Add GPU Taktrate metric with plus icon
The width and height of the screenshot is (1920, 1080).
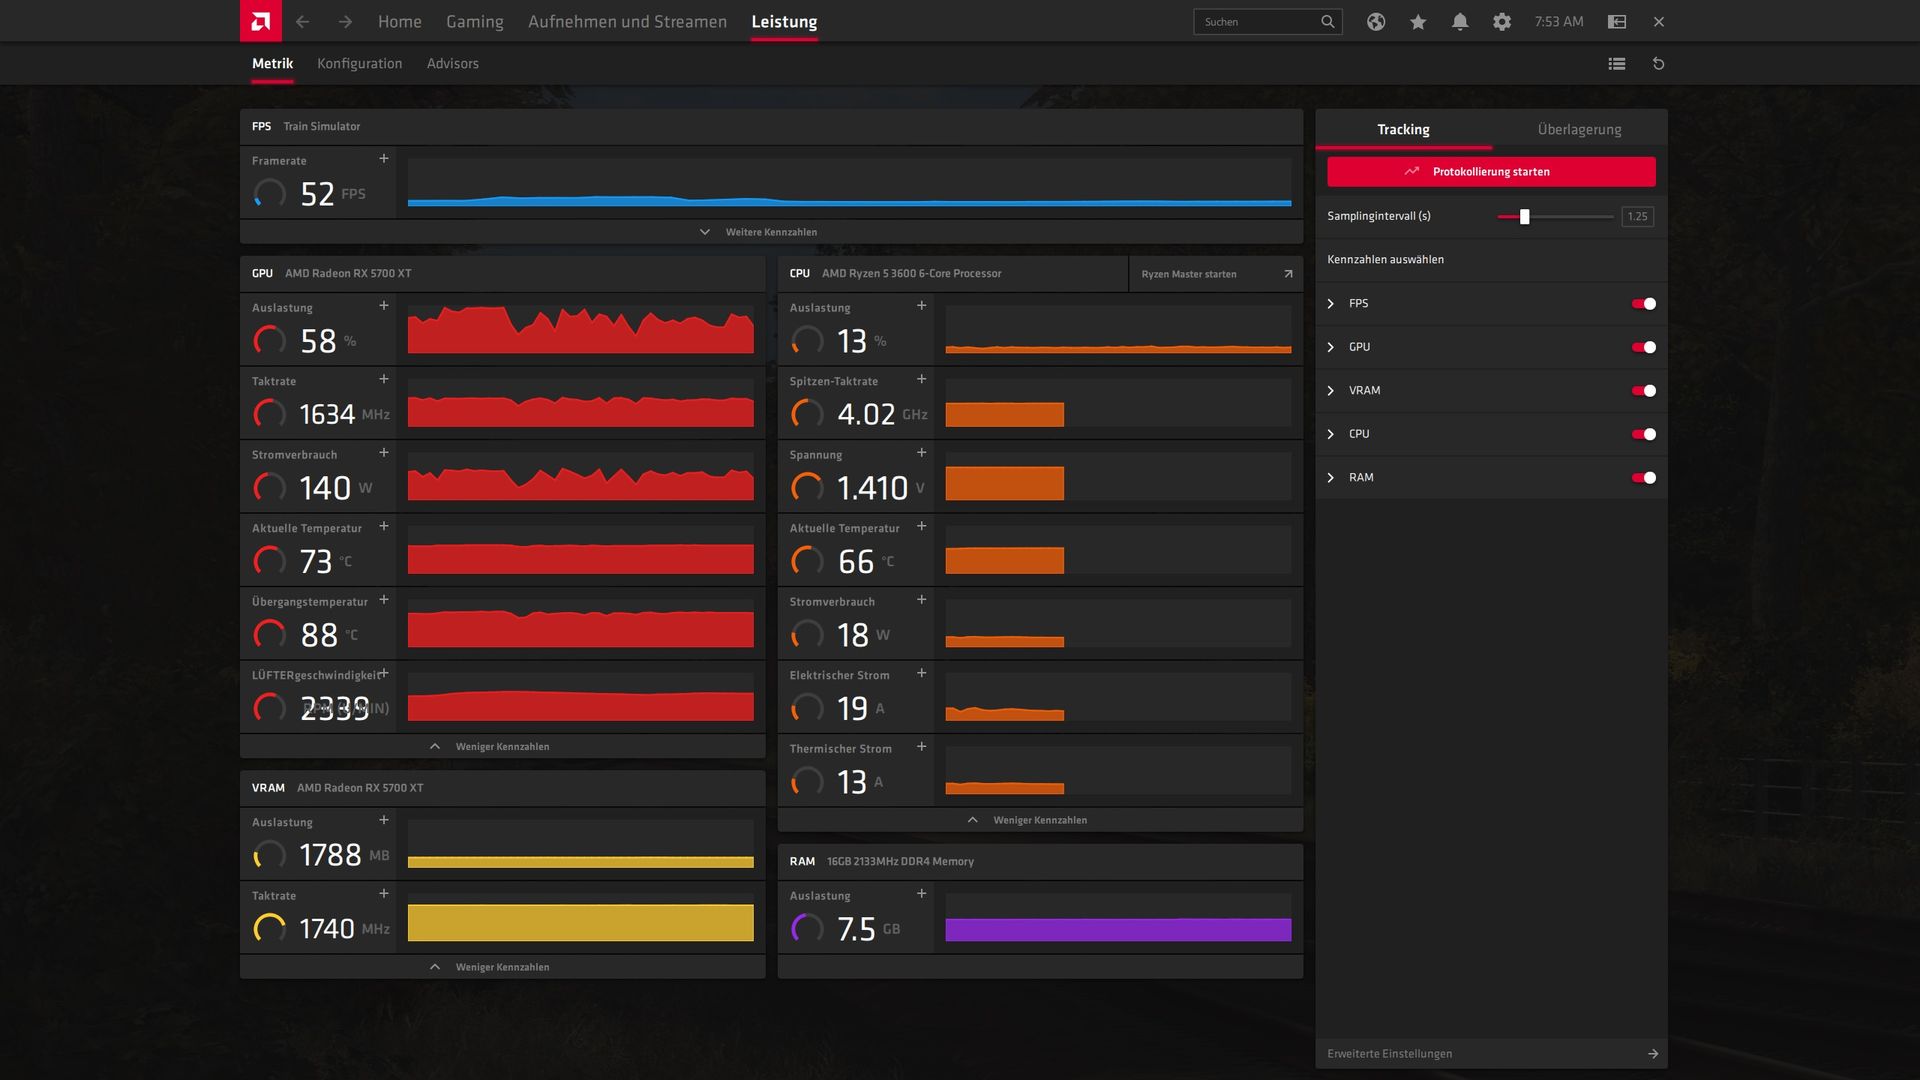click(x=384, y=379)
